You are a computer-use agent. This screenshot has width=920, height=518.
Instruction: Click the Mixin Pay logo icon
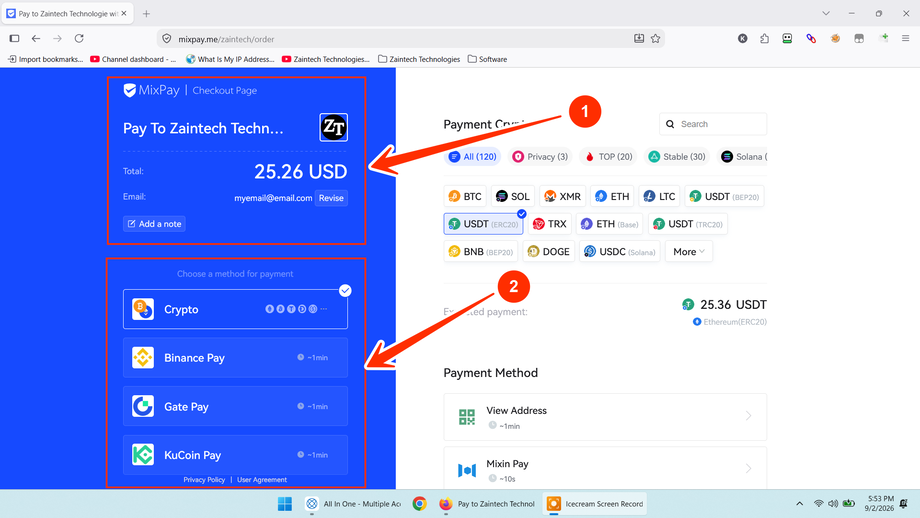point(466,470)
